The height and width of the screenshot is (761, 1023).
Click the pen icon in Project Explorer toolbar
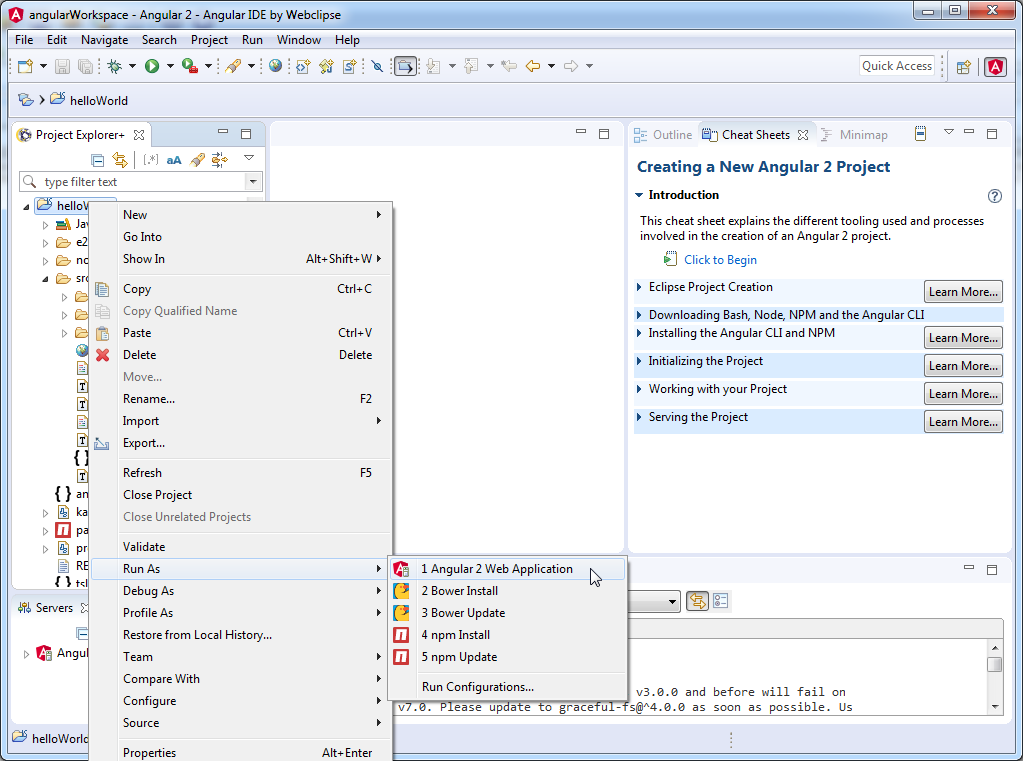[x=197, y=160]
